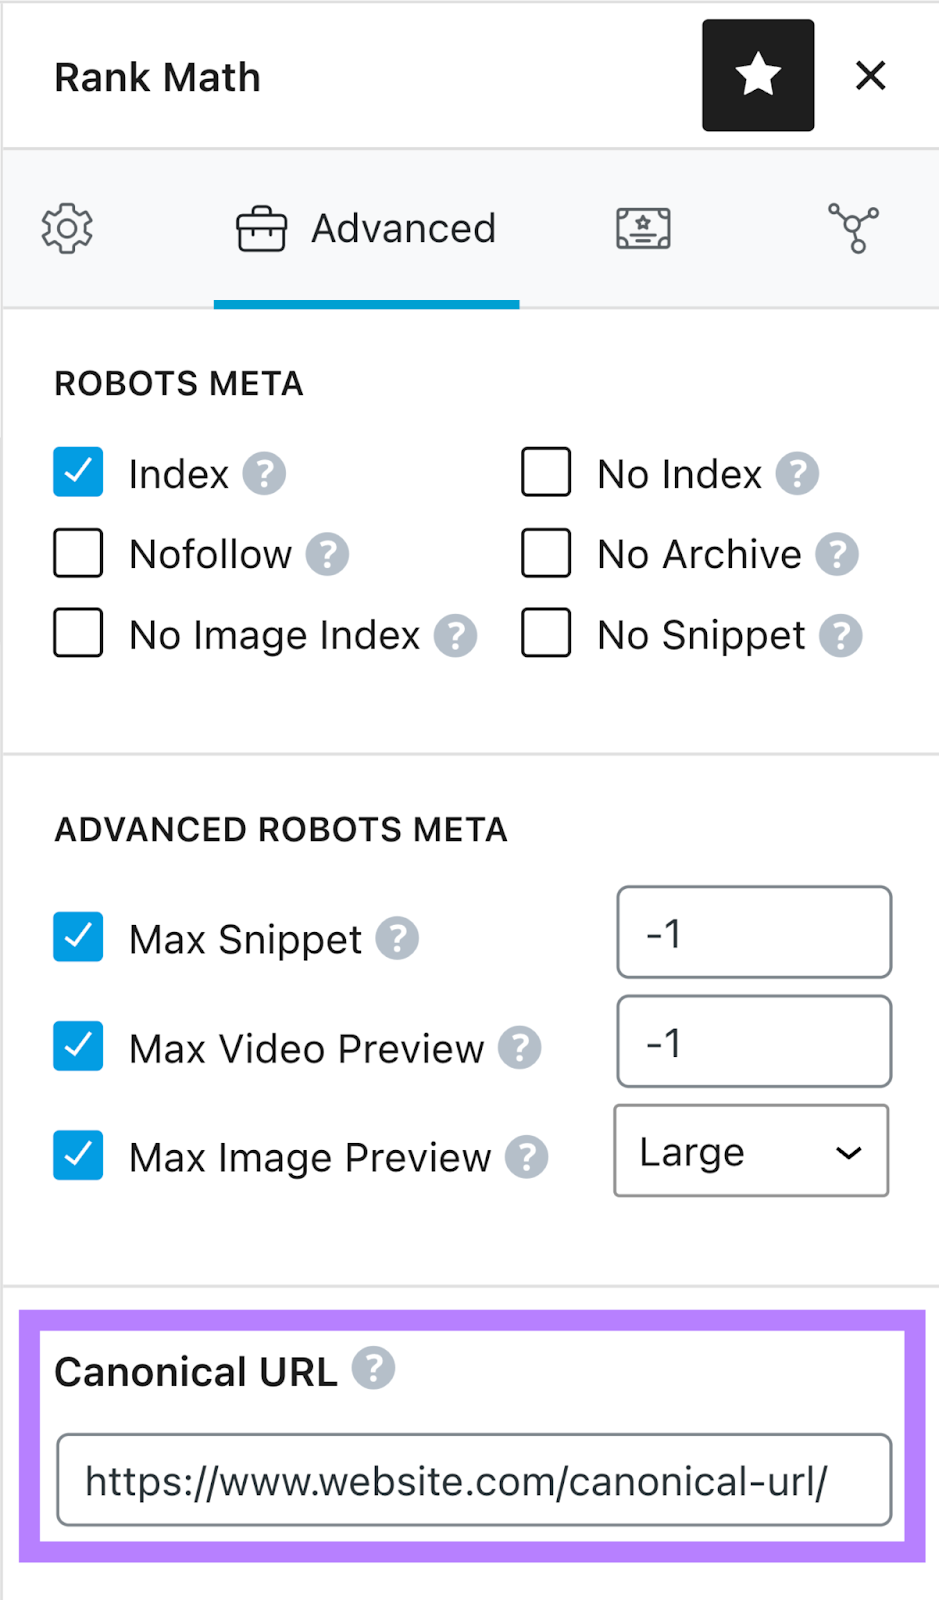Open the Max Image Preview dropdown

(x=751, y=1150)
